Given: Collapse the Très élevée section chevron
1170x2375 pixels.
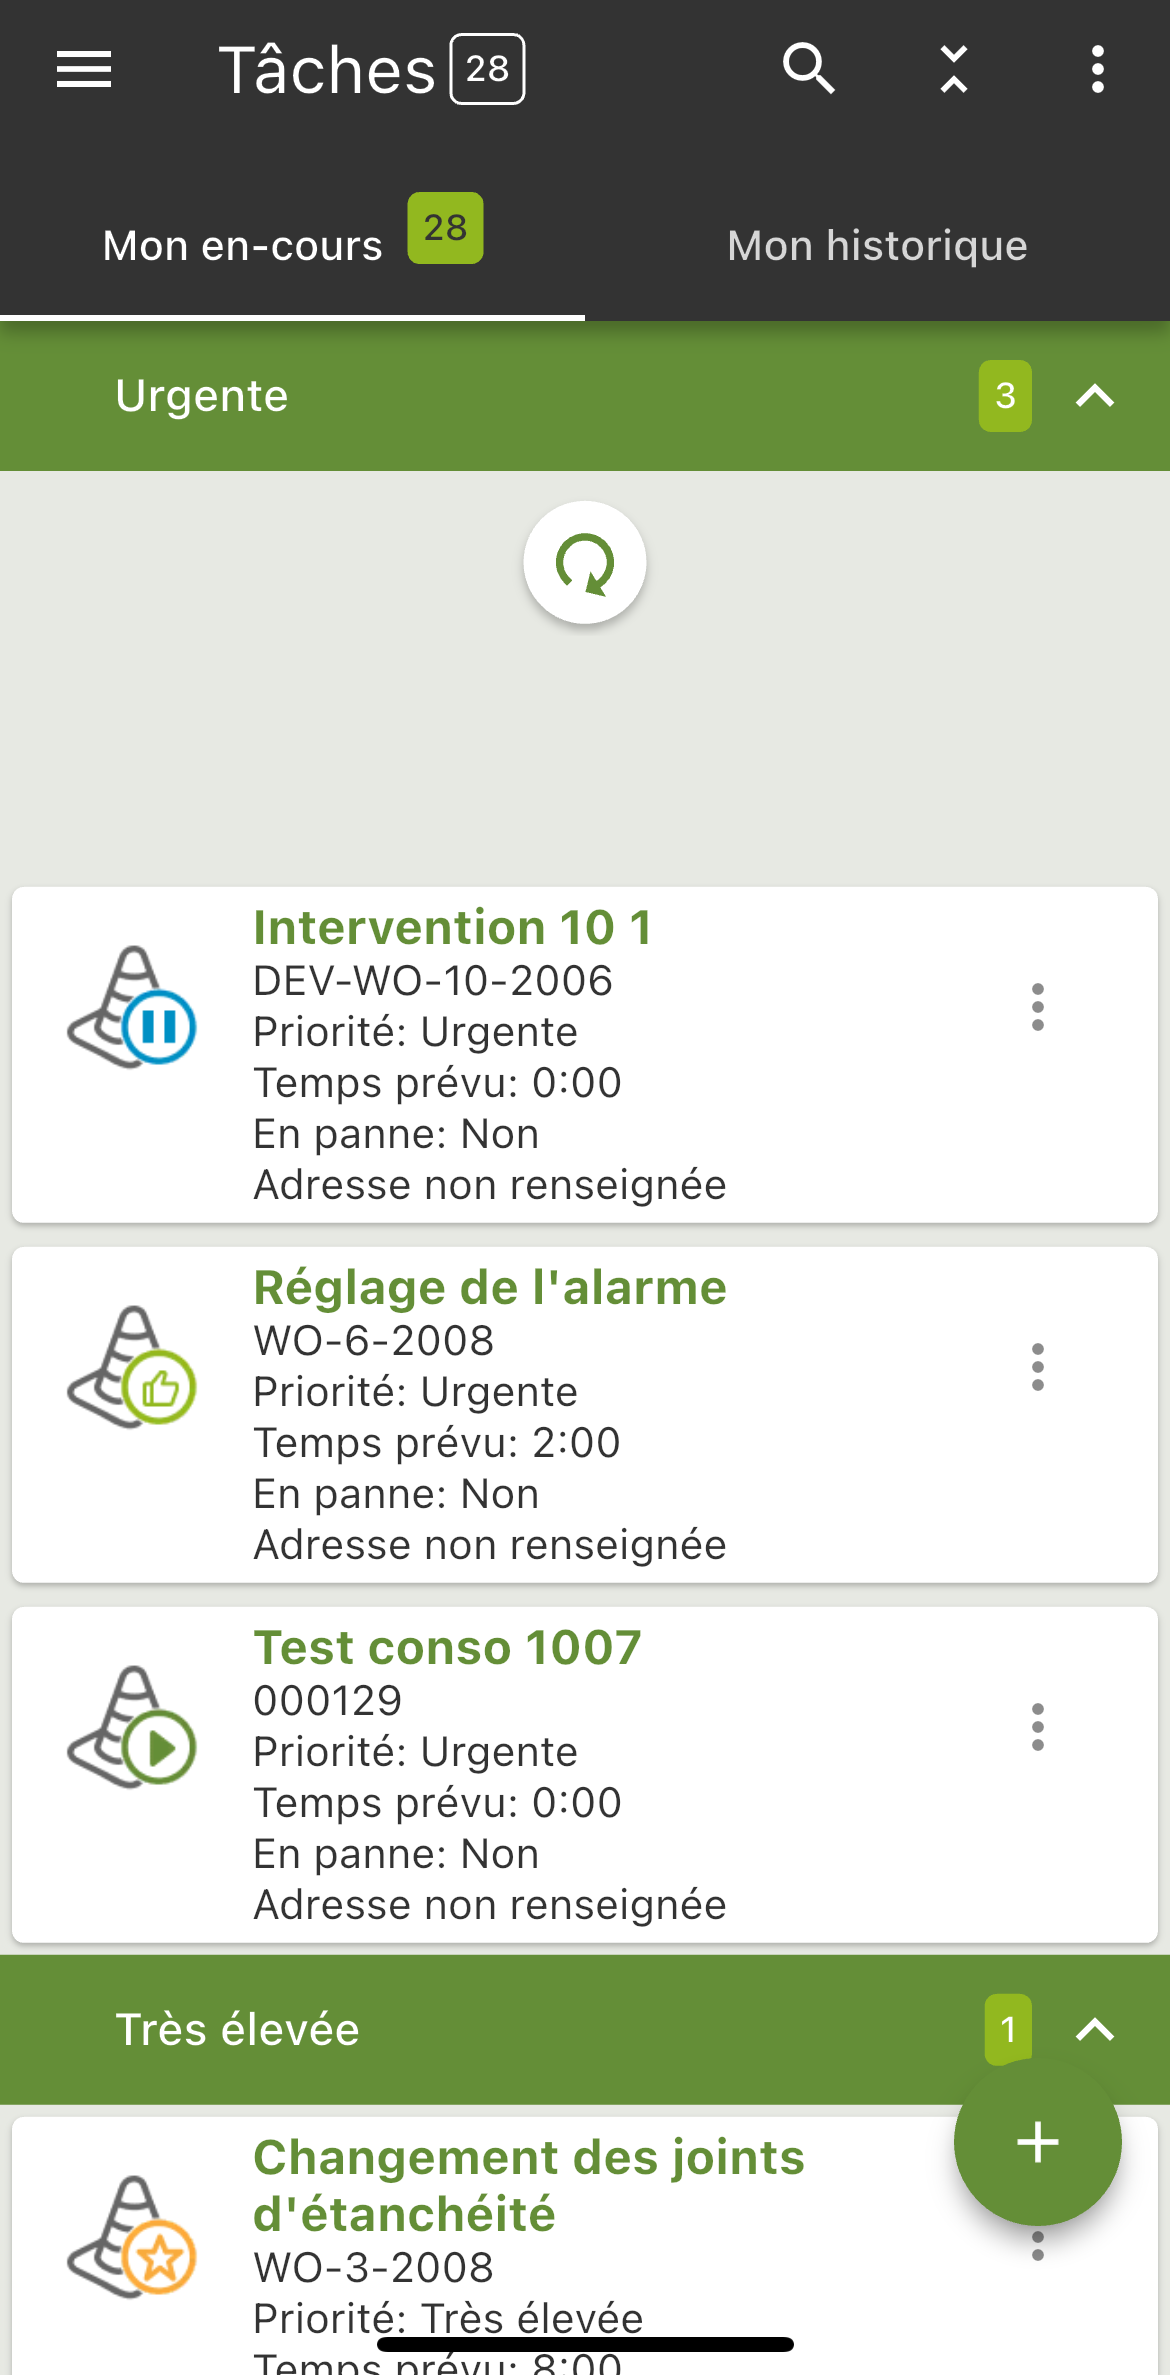Looking at the screenshot, I should click(x=1095, y=2030).
